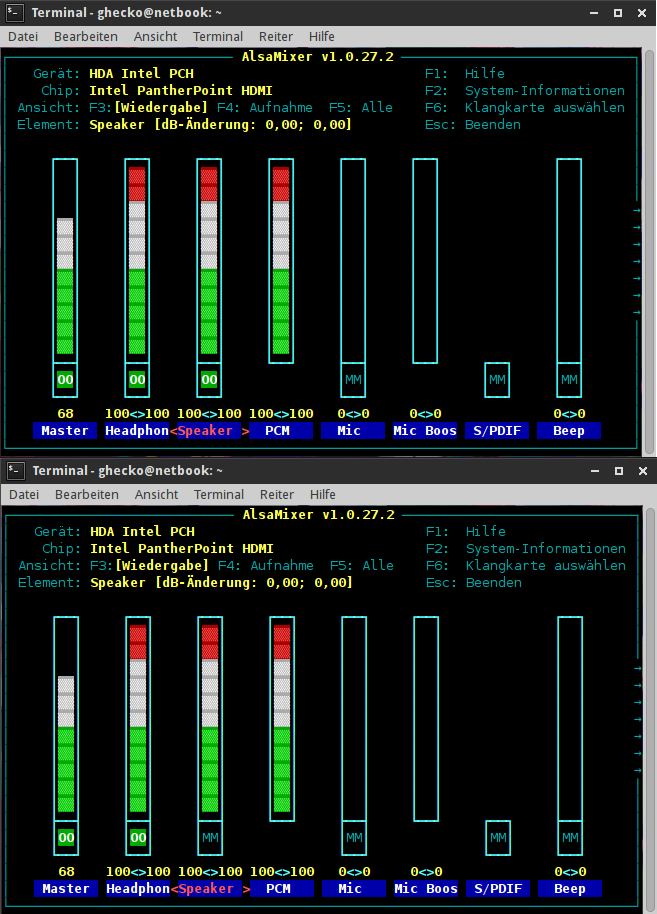Select highlighted Speaker channel label in top window
657x914 pixels.
209,431
